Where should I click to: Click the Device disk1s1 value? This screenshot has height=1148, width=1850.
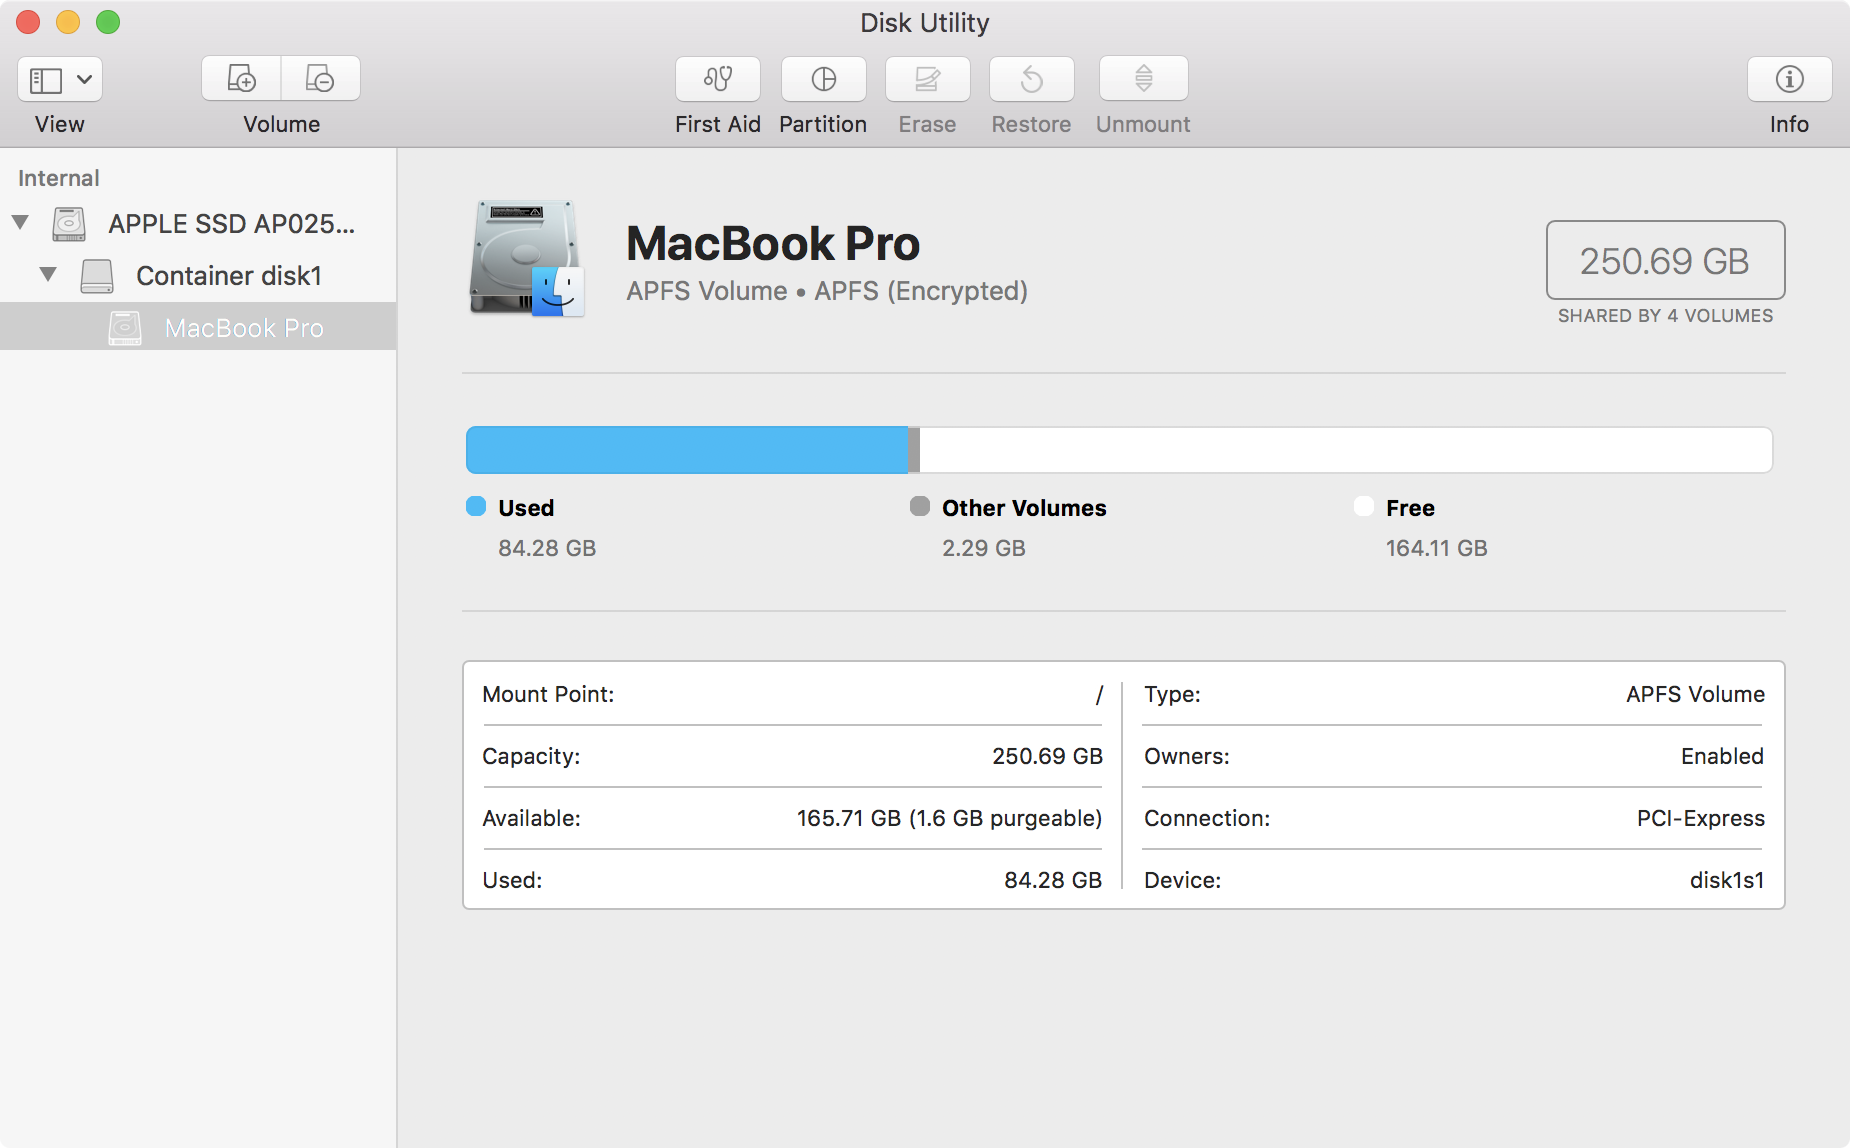click(1727, 880)
